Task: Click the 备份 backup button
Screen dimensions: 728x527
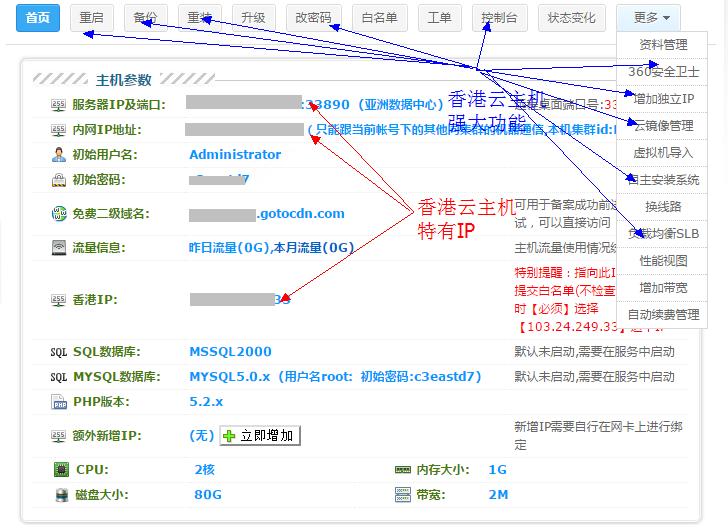Action: [145, 18]
